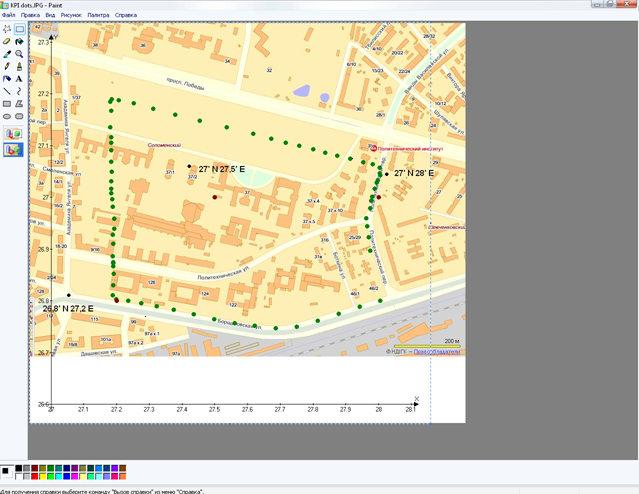
Task: Choose bright yellow palette swatch
Action: click(43, 476)
